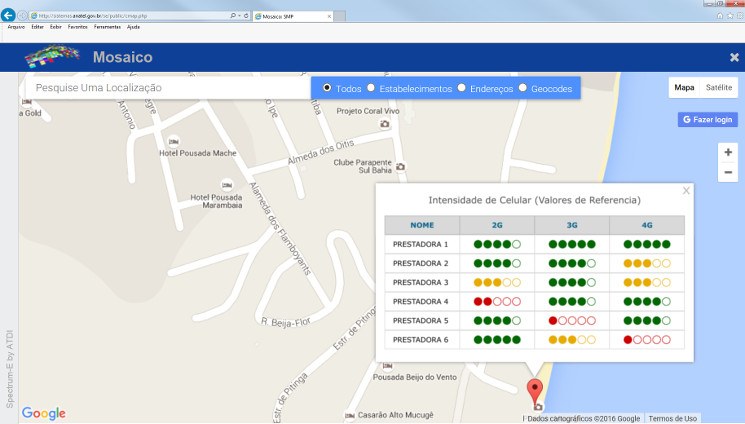Click the 4G column header
The width and height of the screenshot is (745, 424).
pos(647,225)
